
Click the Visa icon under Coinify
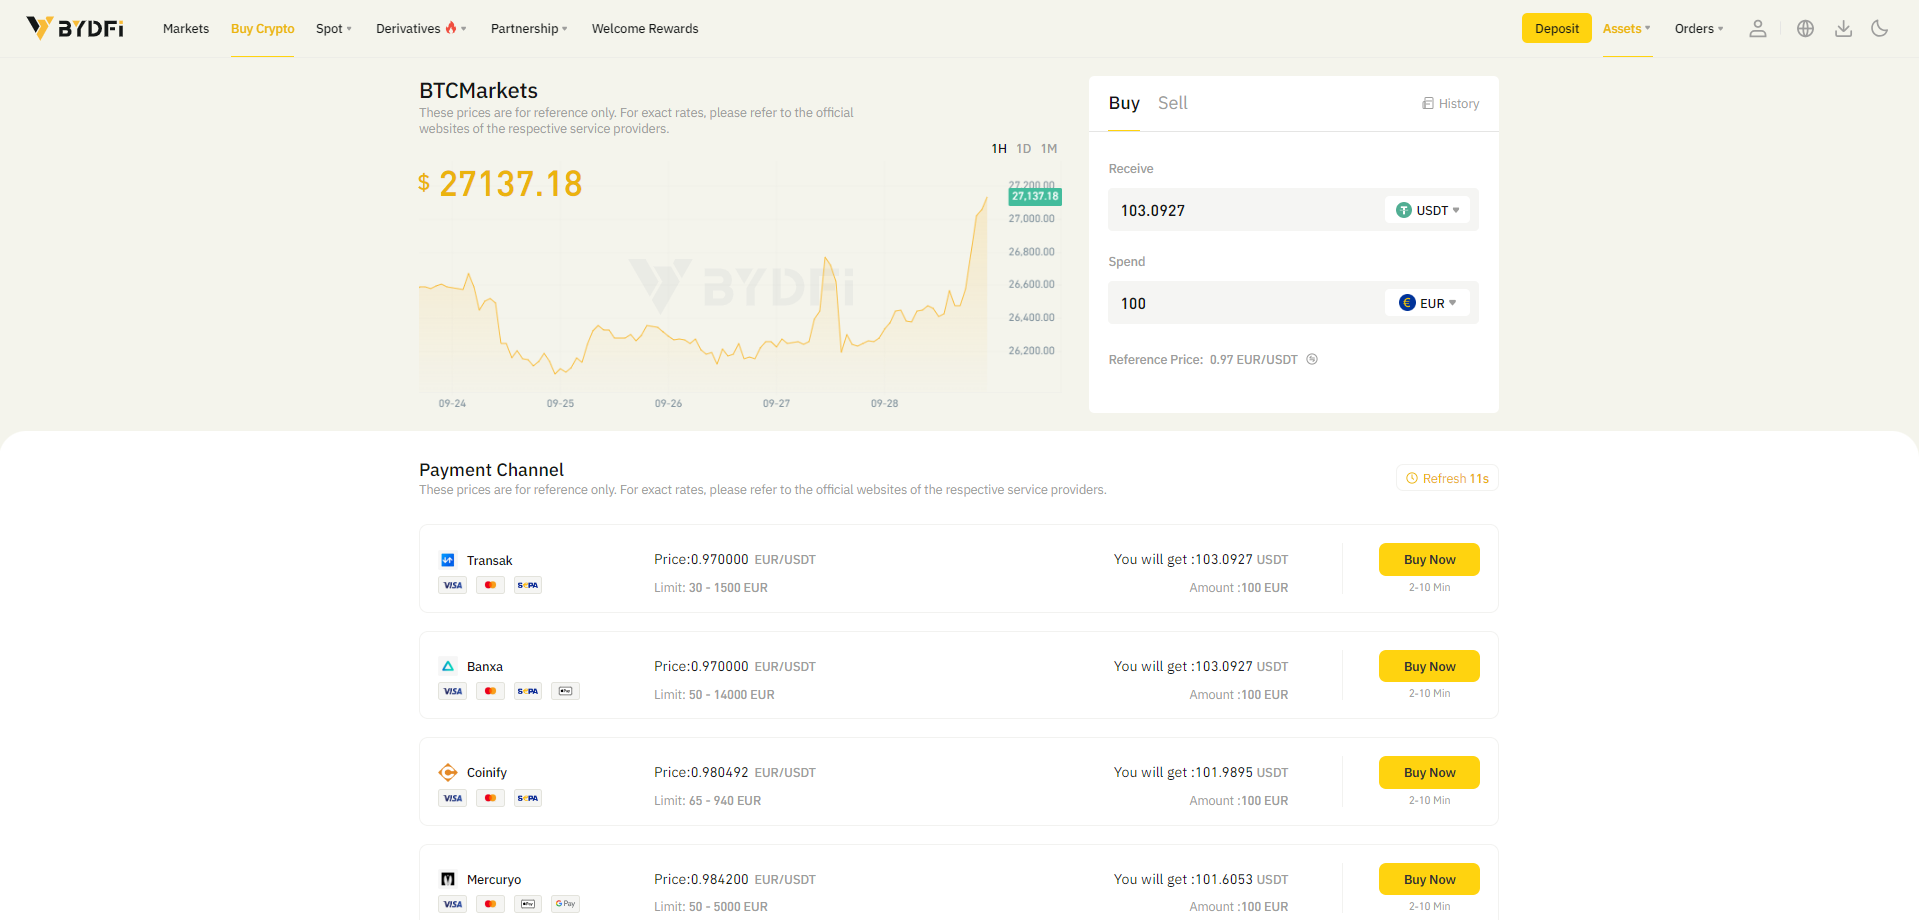pos(453,798)
